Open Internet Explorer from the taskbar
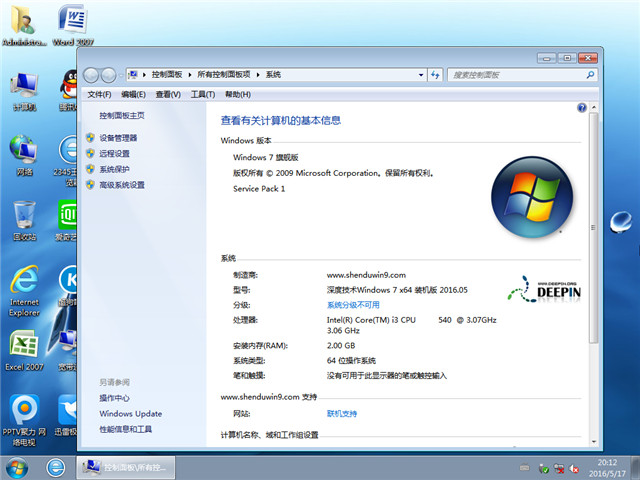The width and height of the screenshot is (640, 480). (x=56, y=468)
